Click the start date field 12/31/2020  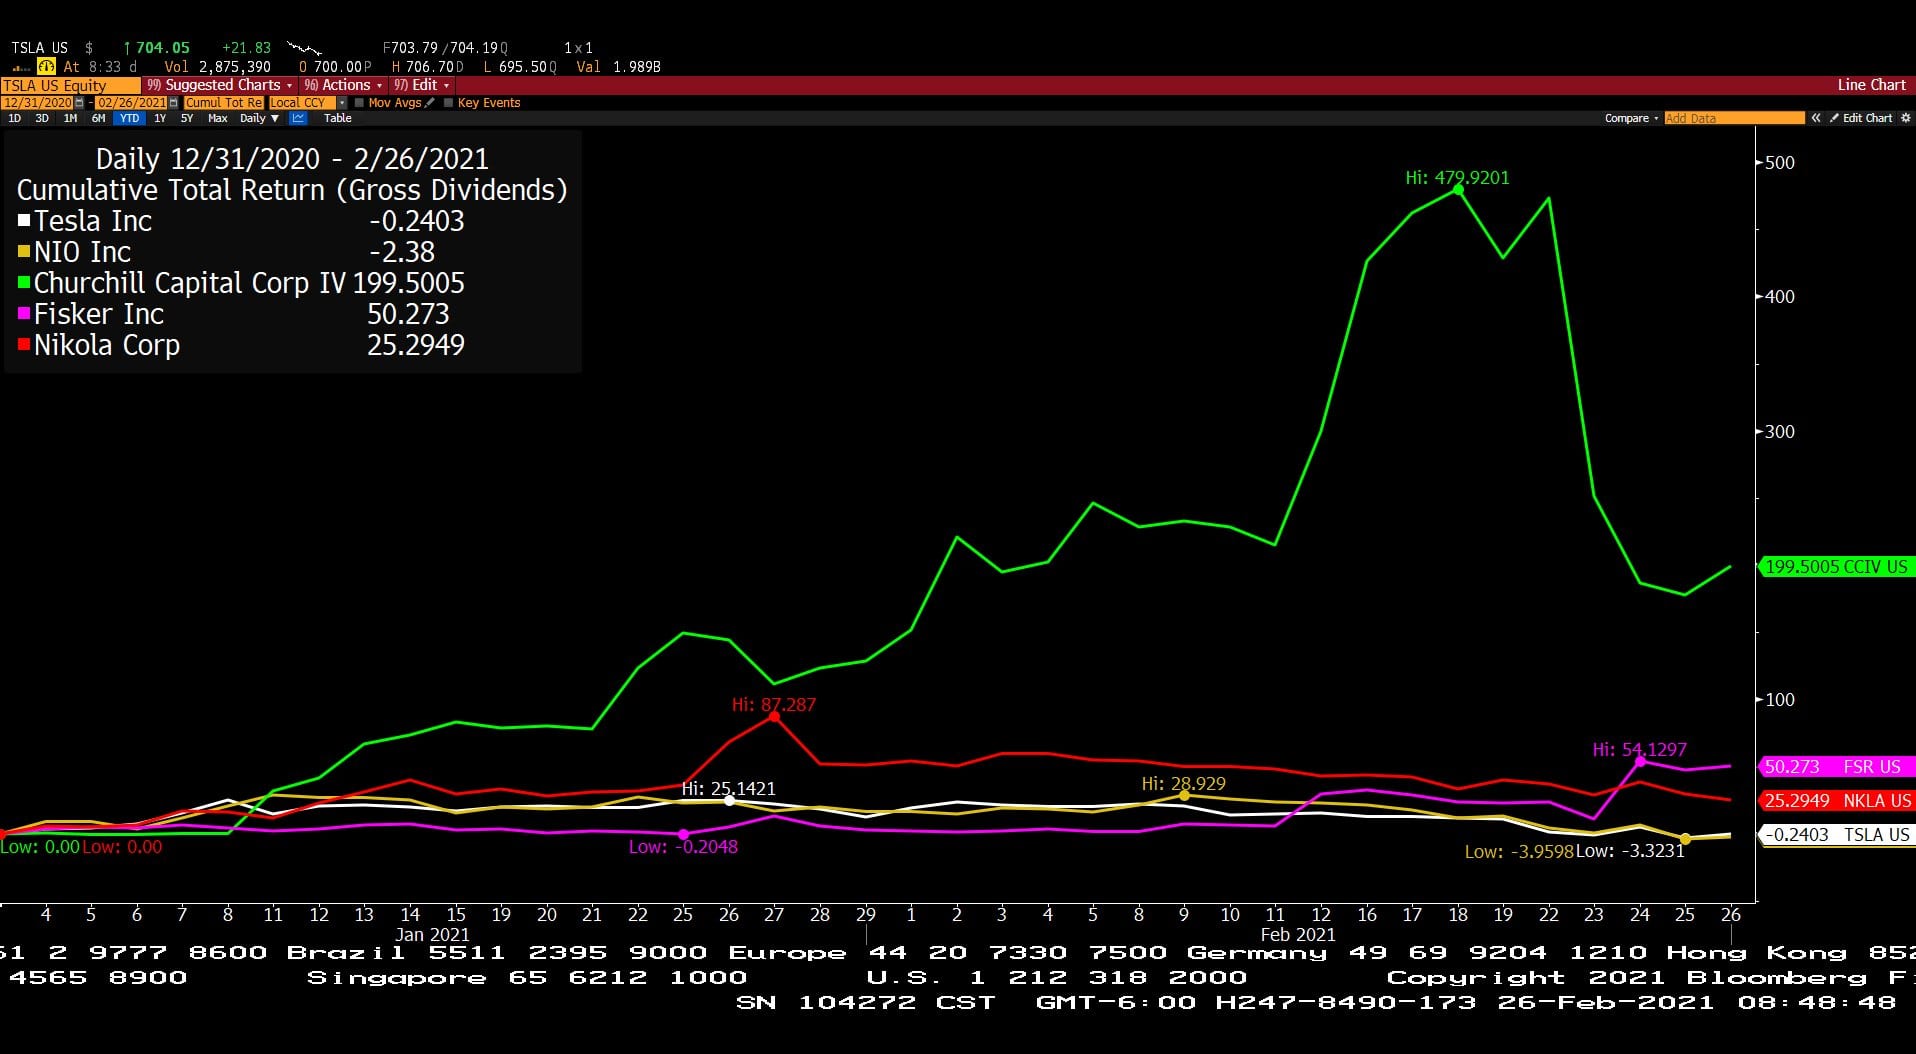tap(38, 103)
